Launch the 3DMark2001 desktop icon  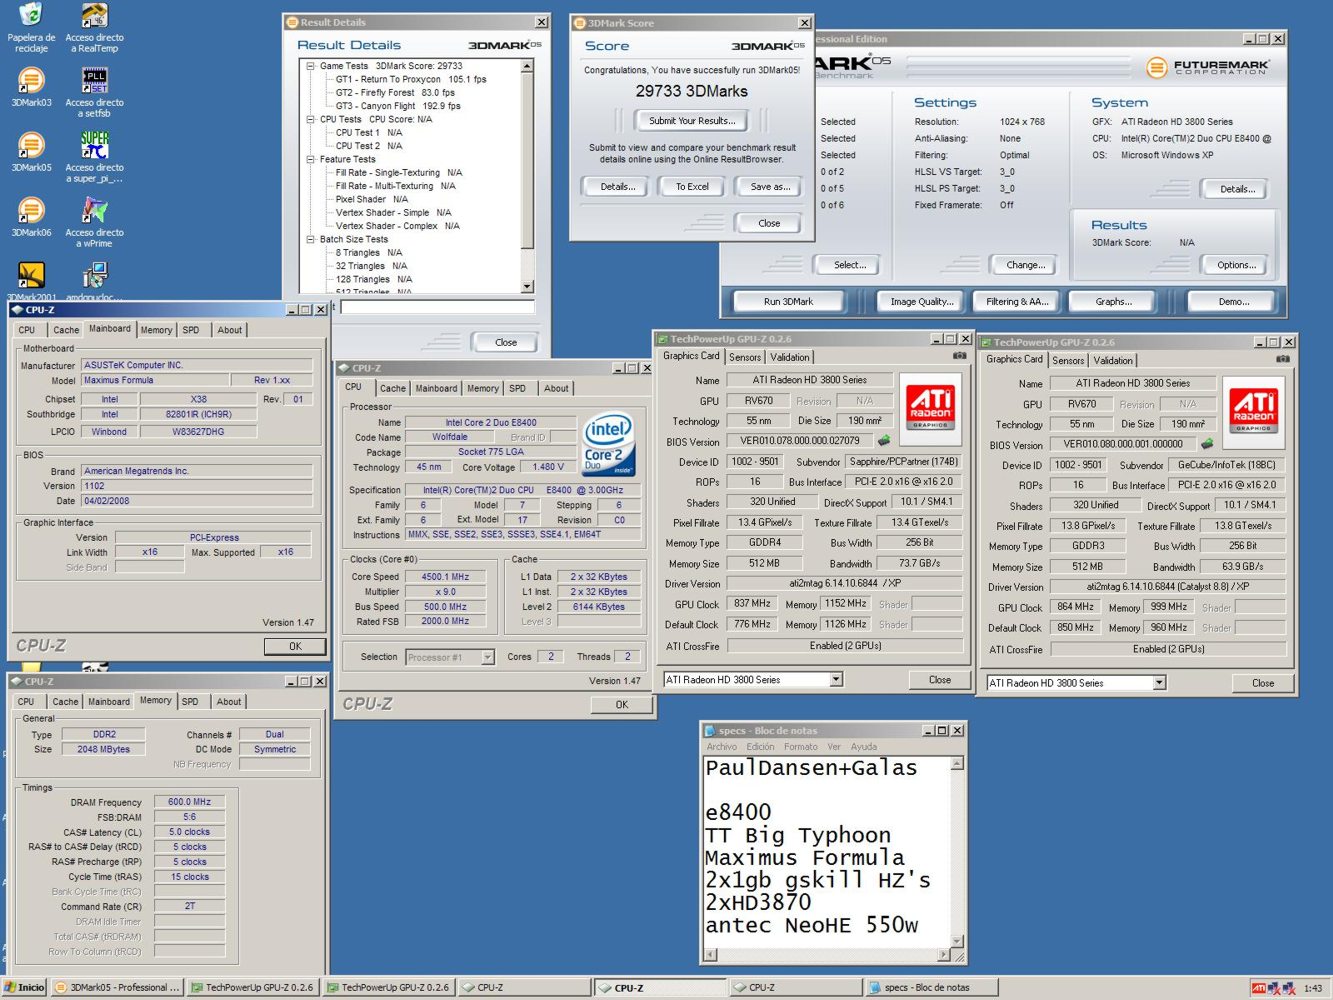(31, 281)
